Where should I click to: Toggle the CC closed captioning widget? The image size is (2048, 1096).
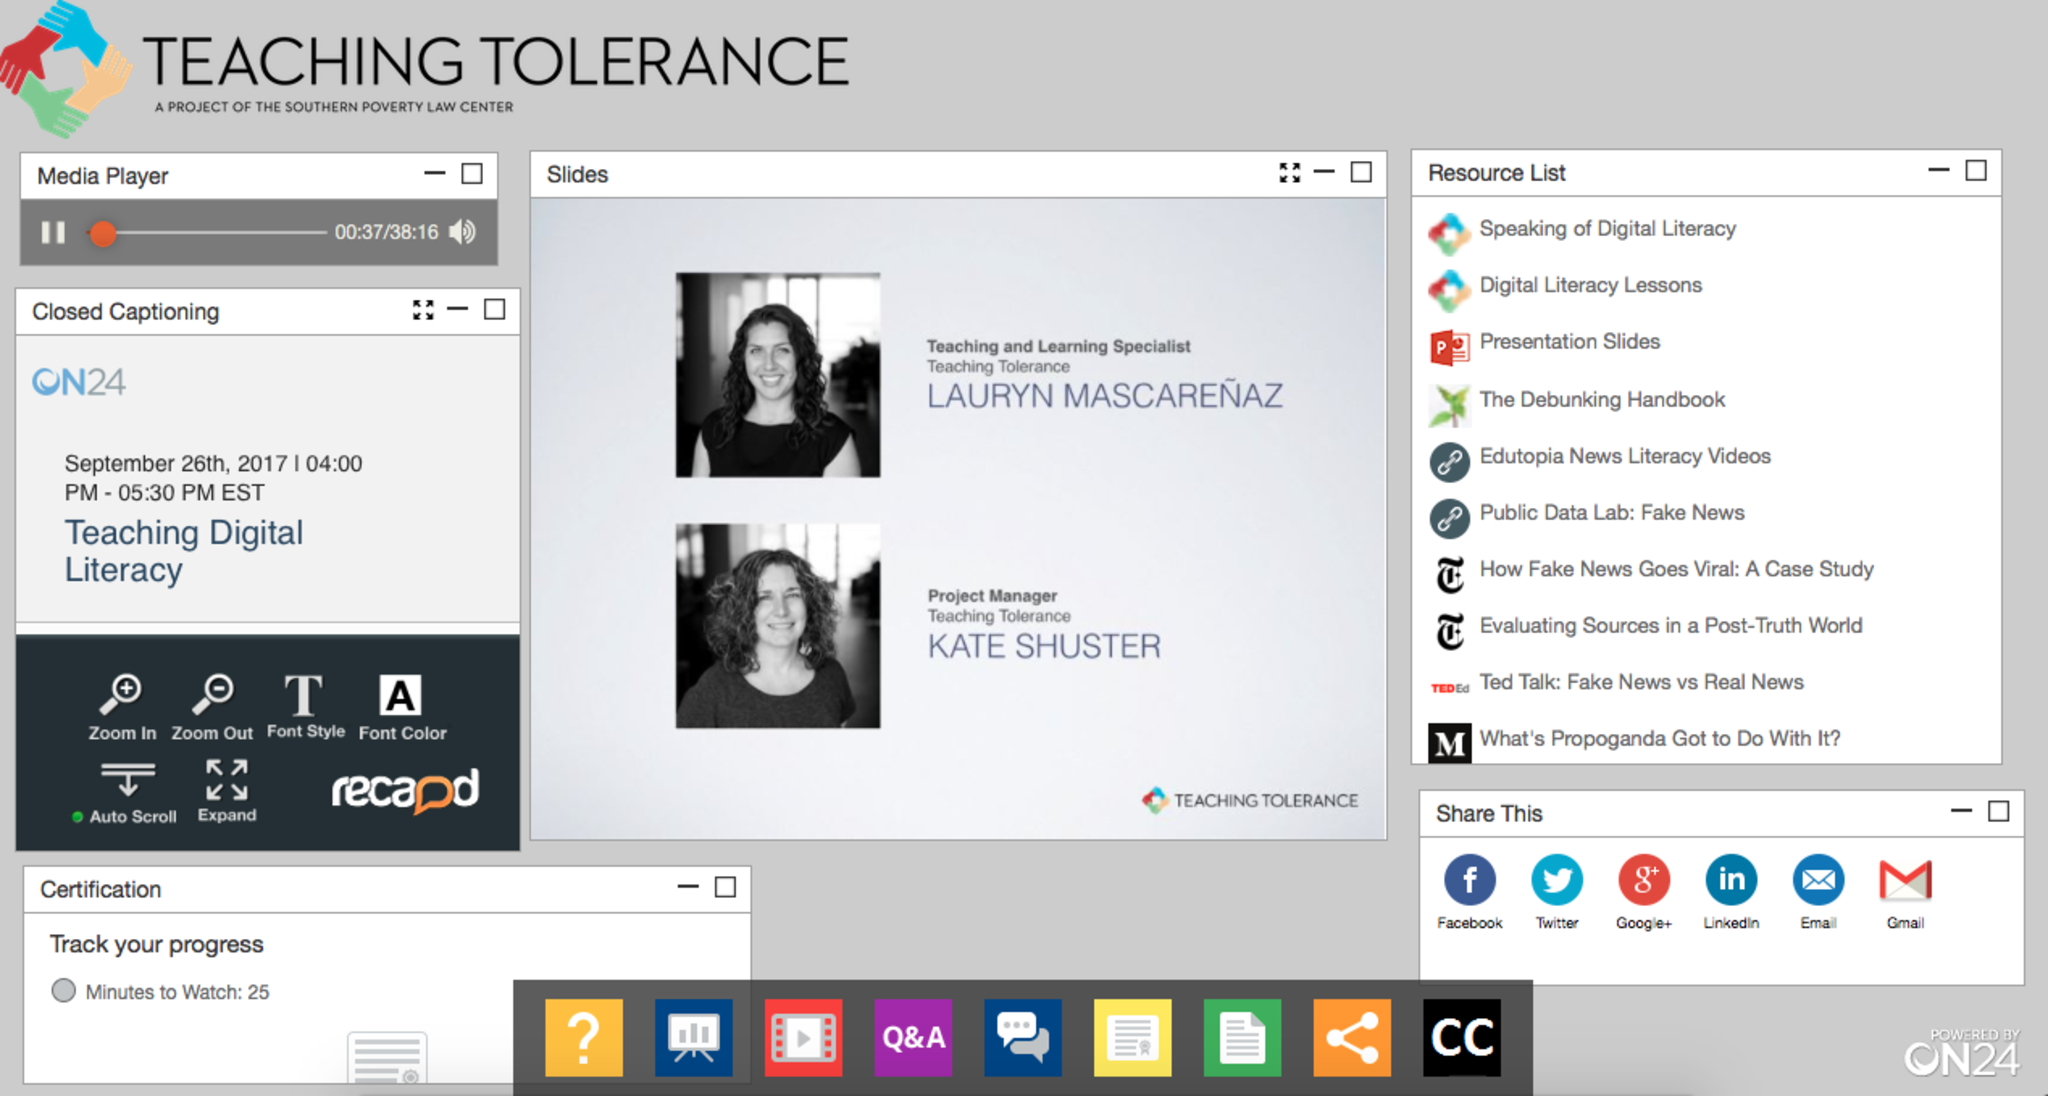point(1461,1037)
